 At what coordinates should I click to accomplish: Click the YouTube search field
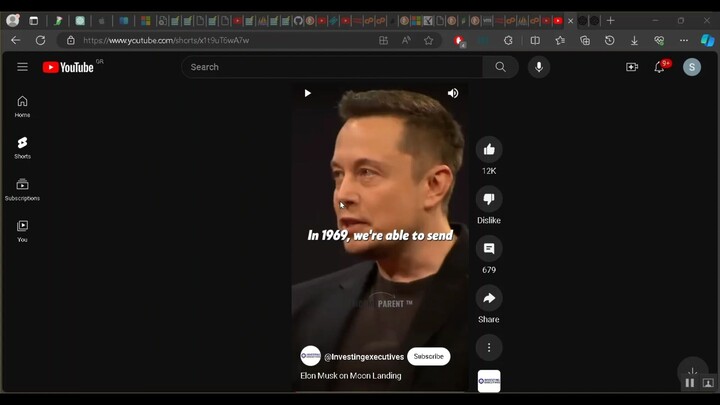coord(332,67)
